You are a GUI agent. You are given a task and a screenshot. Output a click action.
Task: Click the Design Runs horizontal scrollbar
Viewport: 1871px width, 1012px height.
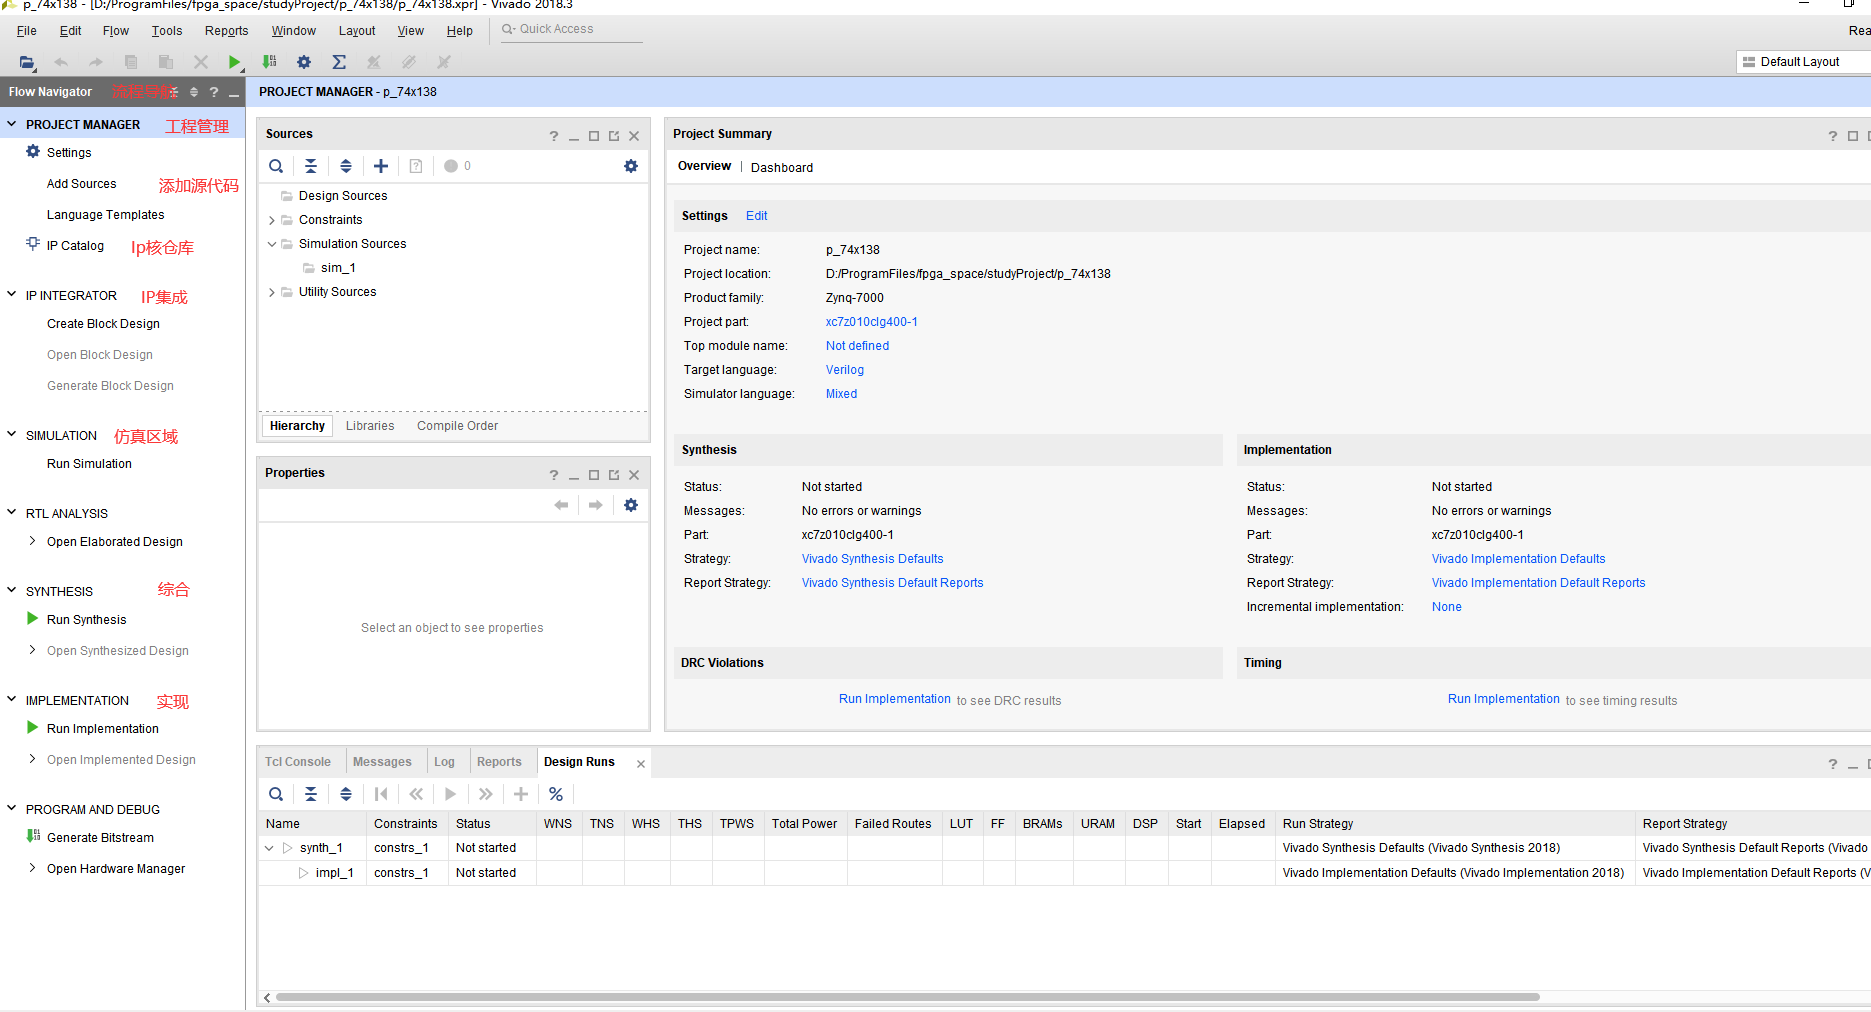point(908,997)
